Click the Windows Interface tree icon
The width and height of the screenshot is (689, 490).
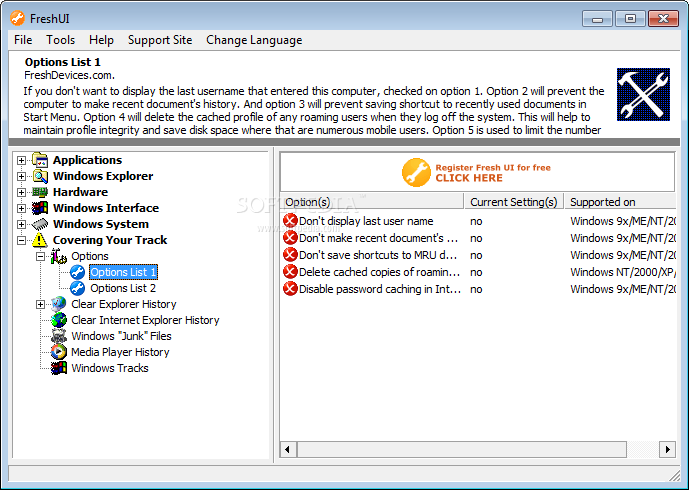40,208
